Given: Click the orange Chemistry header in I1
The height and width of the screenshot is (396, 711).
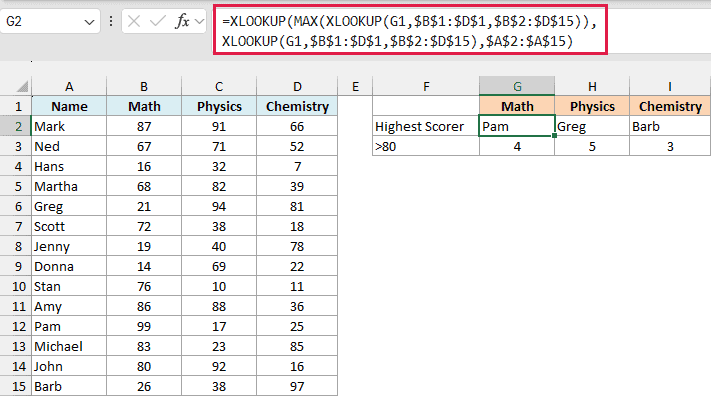Looking at the screenshot, I should click(670, 106).
